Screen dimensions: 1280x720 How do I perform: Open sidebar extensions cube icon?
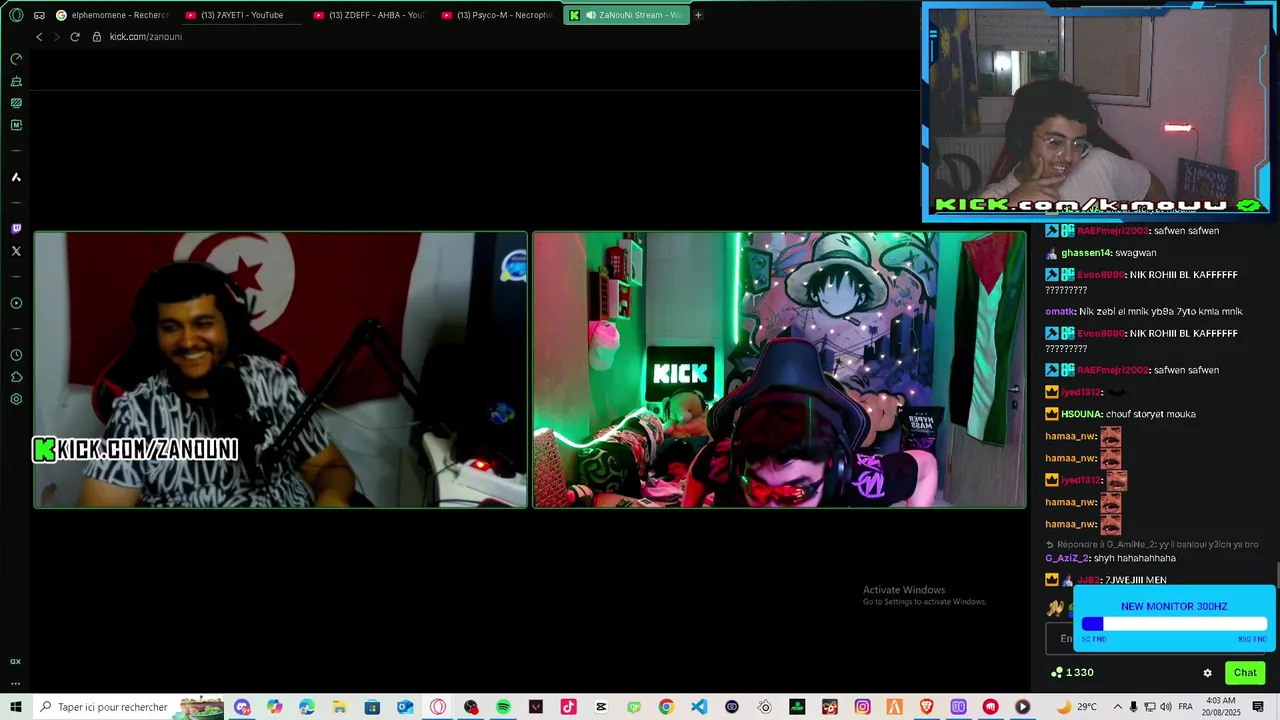pos(16,377)
